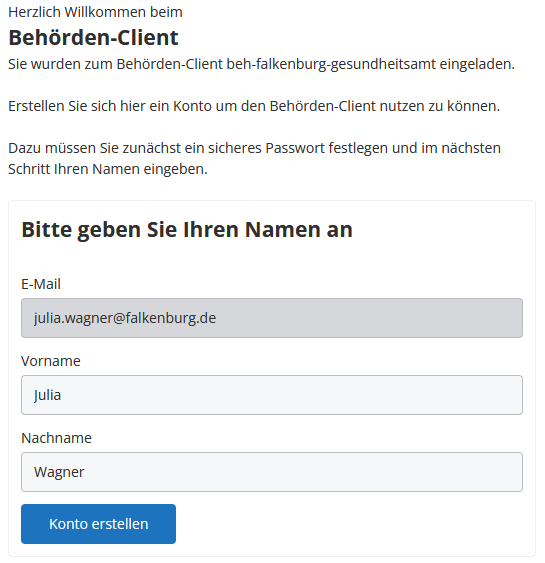The width and height of the screenshot is (545, 563).
Task: Click the word 'Passwort' in the instructions
Action: point(295,148)
